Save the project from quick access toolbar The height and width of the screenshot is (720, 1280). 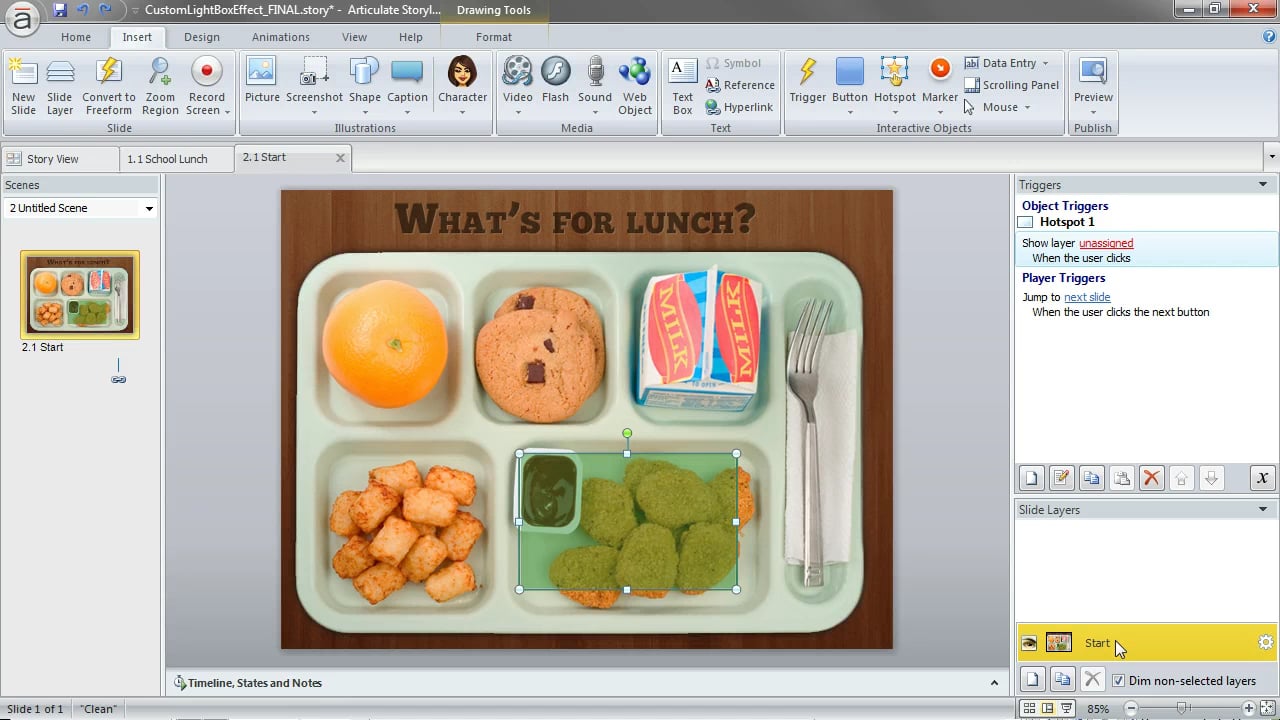click(60, 10)
